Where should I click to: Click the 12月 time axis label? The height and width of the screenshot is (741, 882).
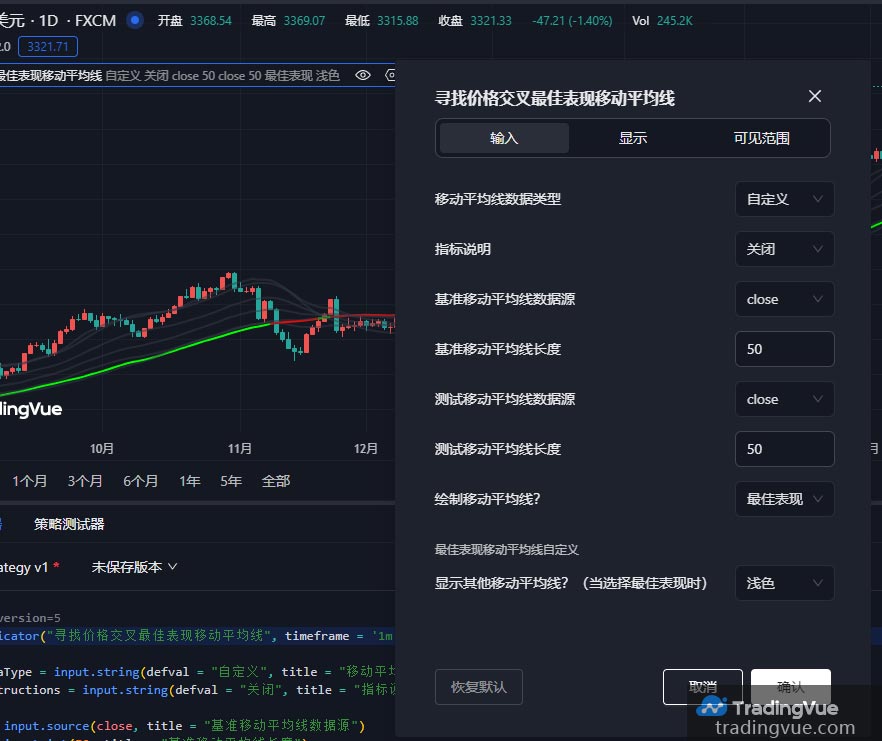coord(366,448)
